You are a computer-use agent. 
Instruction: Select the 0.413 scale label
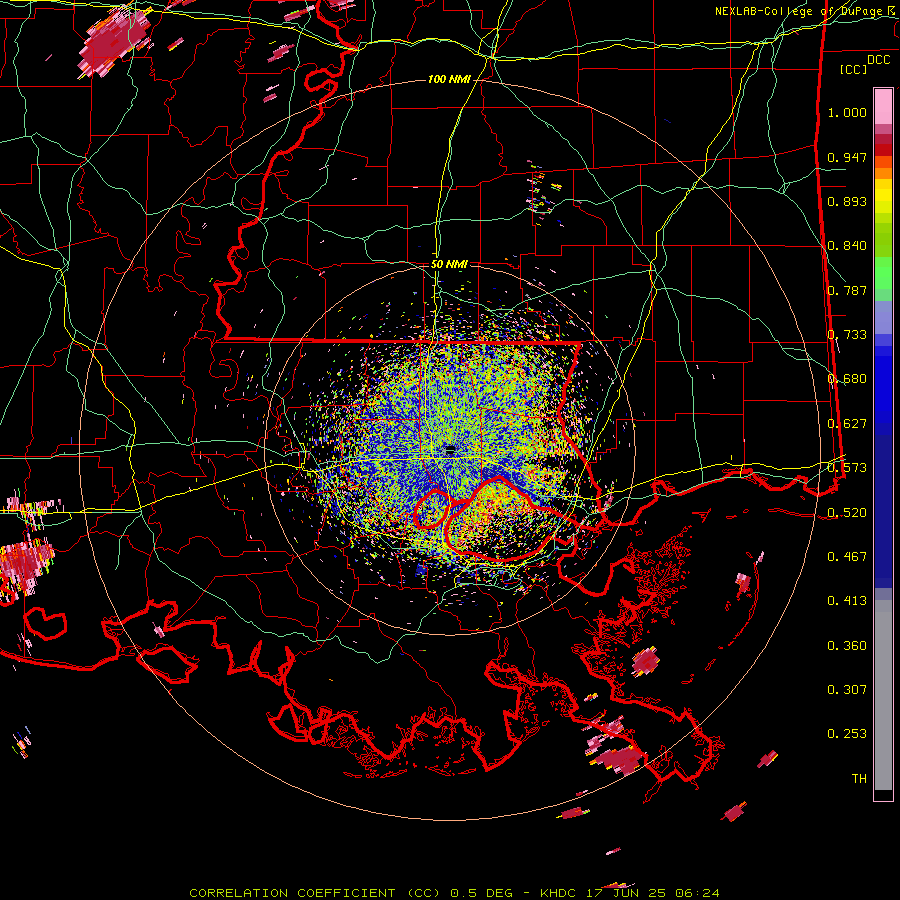coord(847,601)
